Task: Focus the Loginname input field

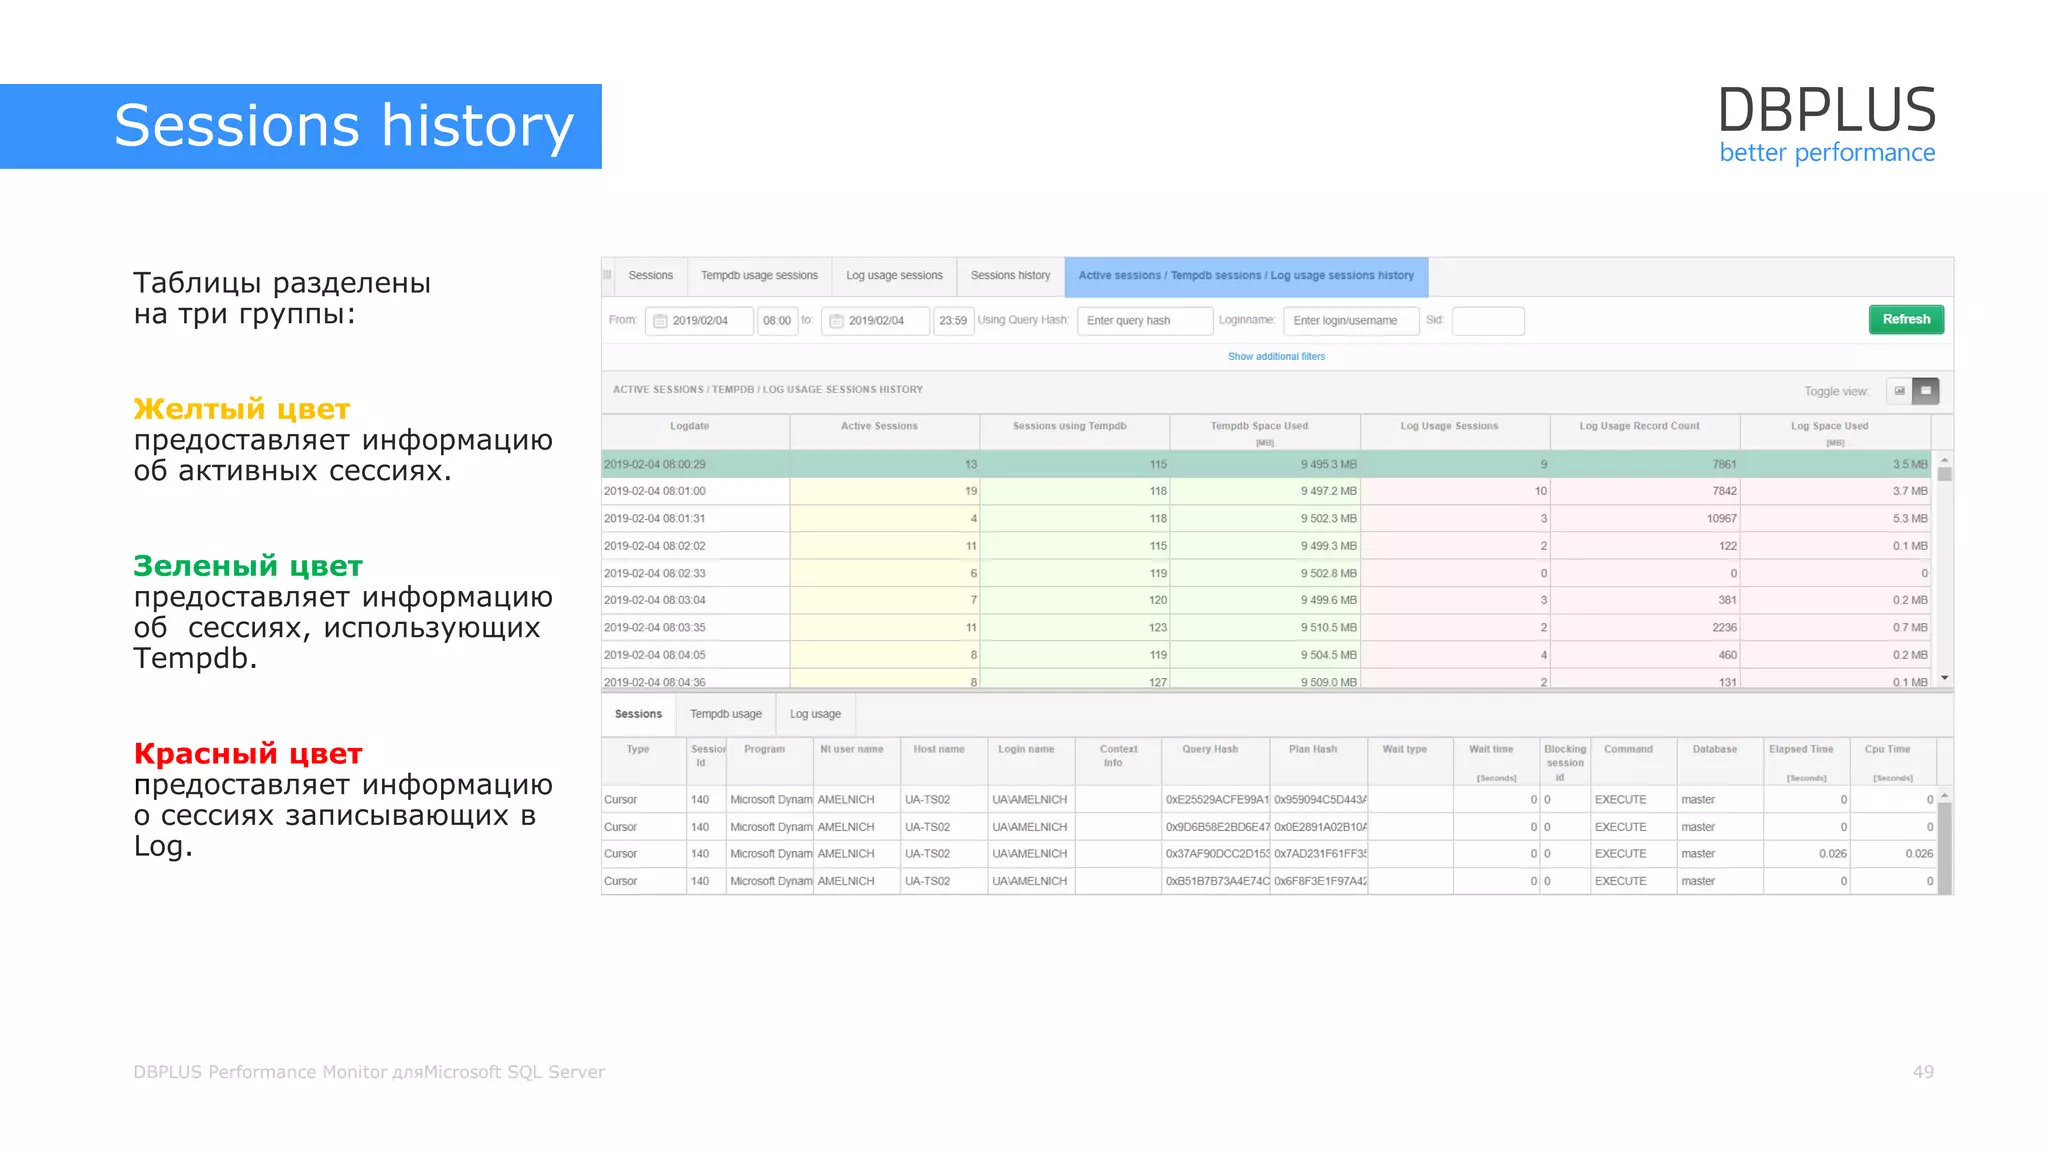Action: pos(1350,321)
